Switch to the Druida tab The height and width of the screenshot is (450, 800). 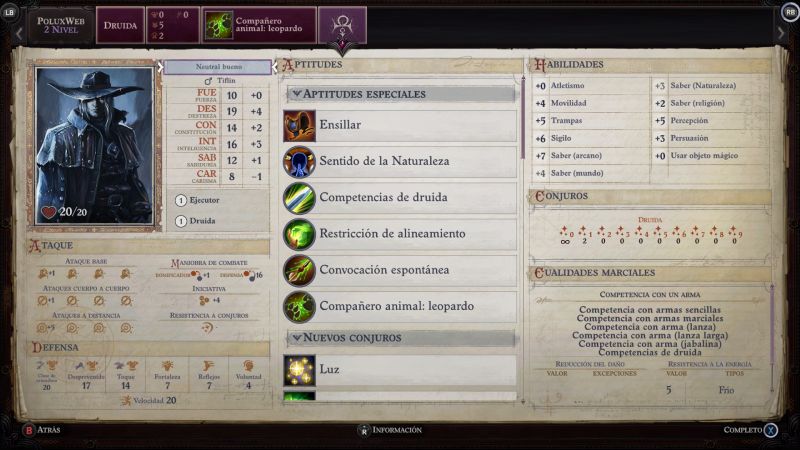(x=120, y=26)
